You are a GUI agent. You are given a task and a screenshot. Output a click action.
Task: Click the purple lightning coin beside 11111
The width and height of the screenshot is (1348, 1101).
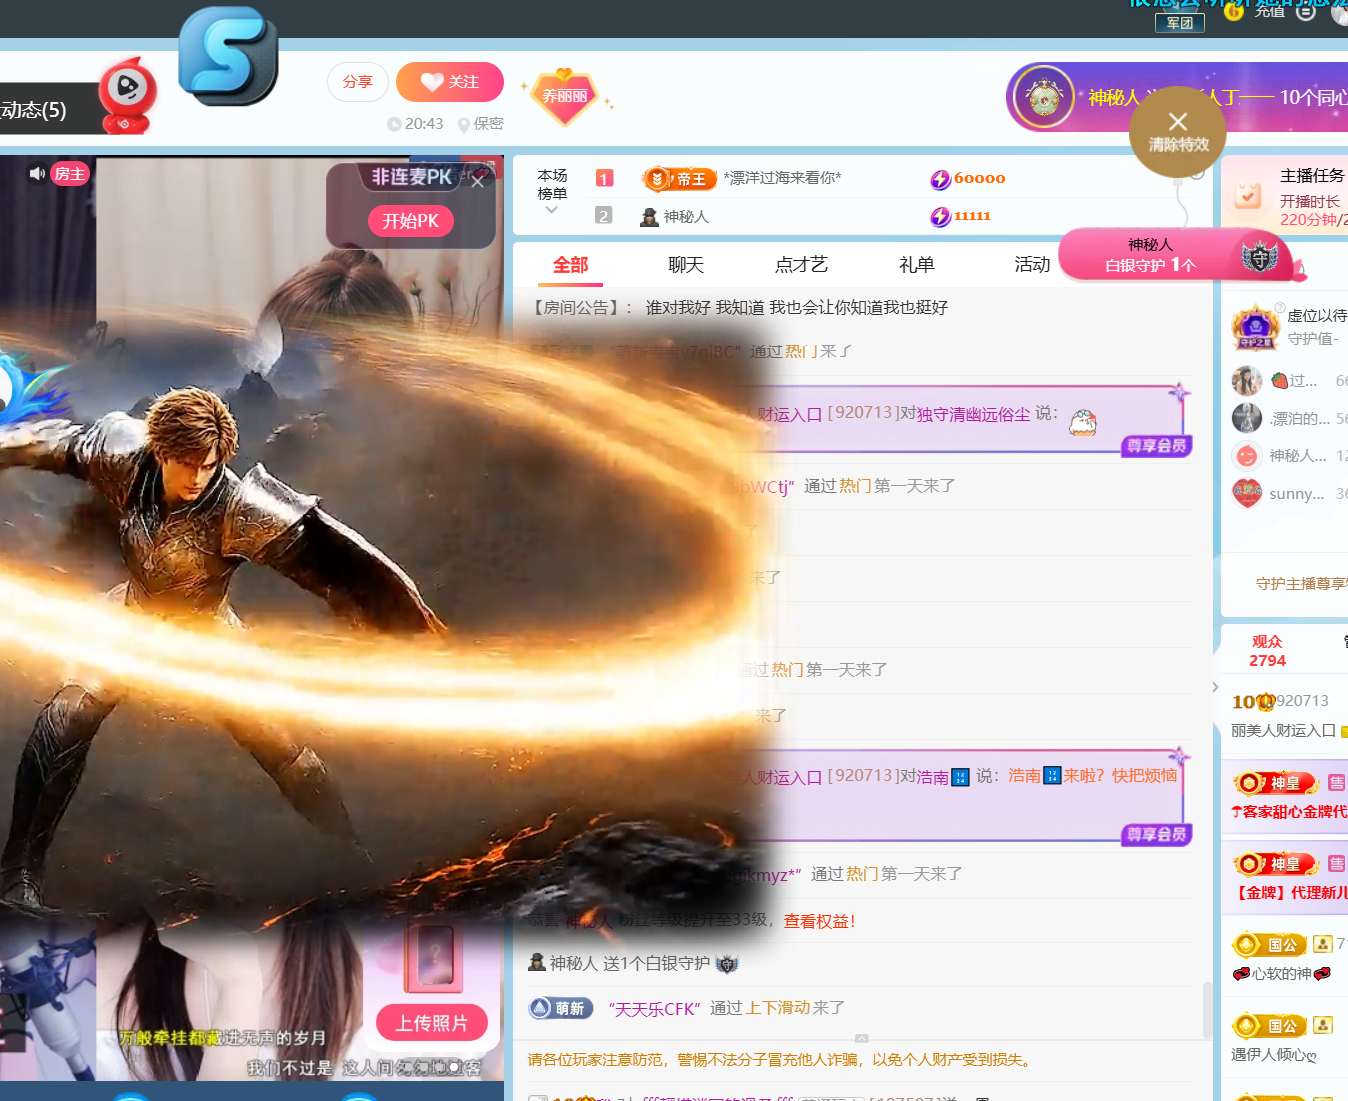pyautogui.click(x=940, y=216)
